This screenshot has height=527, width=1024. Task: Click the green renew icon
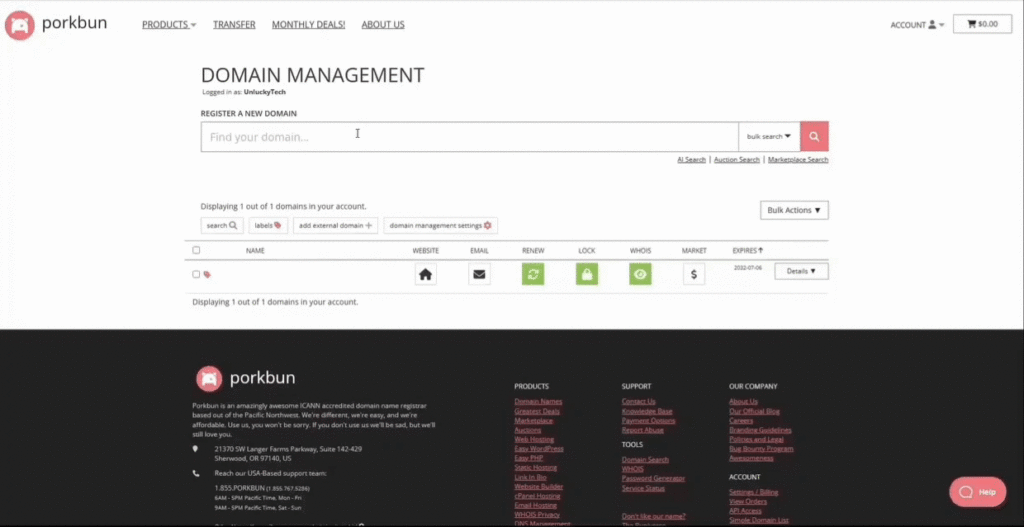pyautogui.click(x=533, y=274)
